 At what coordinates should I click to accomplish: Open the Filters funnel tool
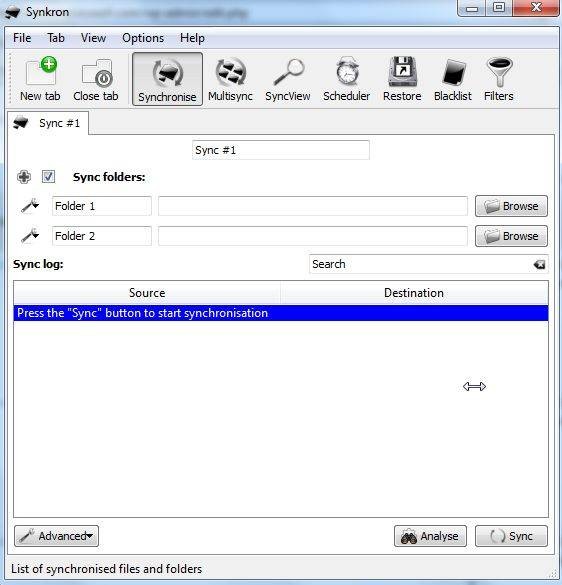(x=499, y=79)
